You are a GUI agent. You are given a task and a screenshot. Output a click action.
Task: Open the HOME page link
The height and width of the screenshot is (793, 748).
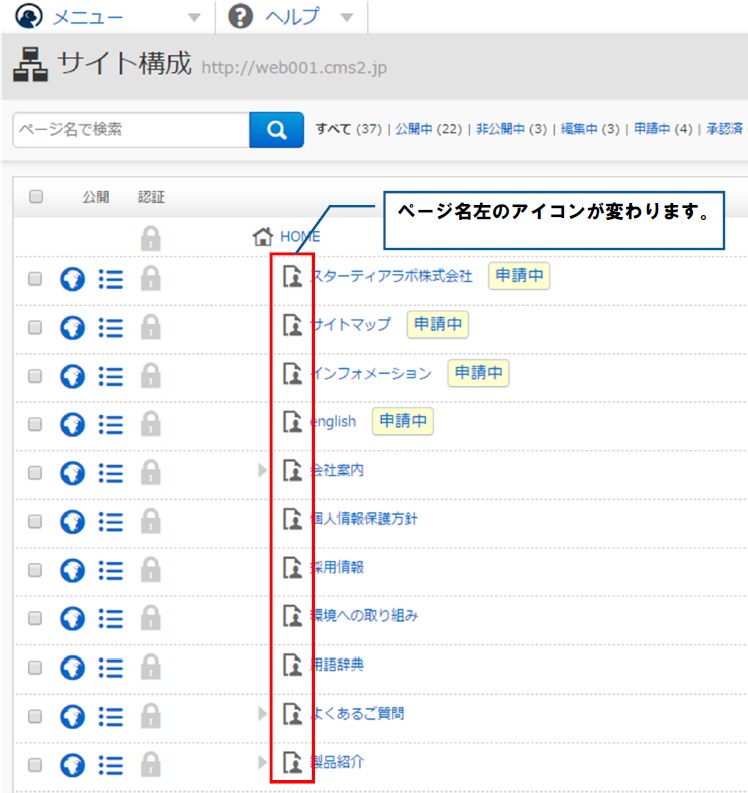click(x=300, y=237)
